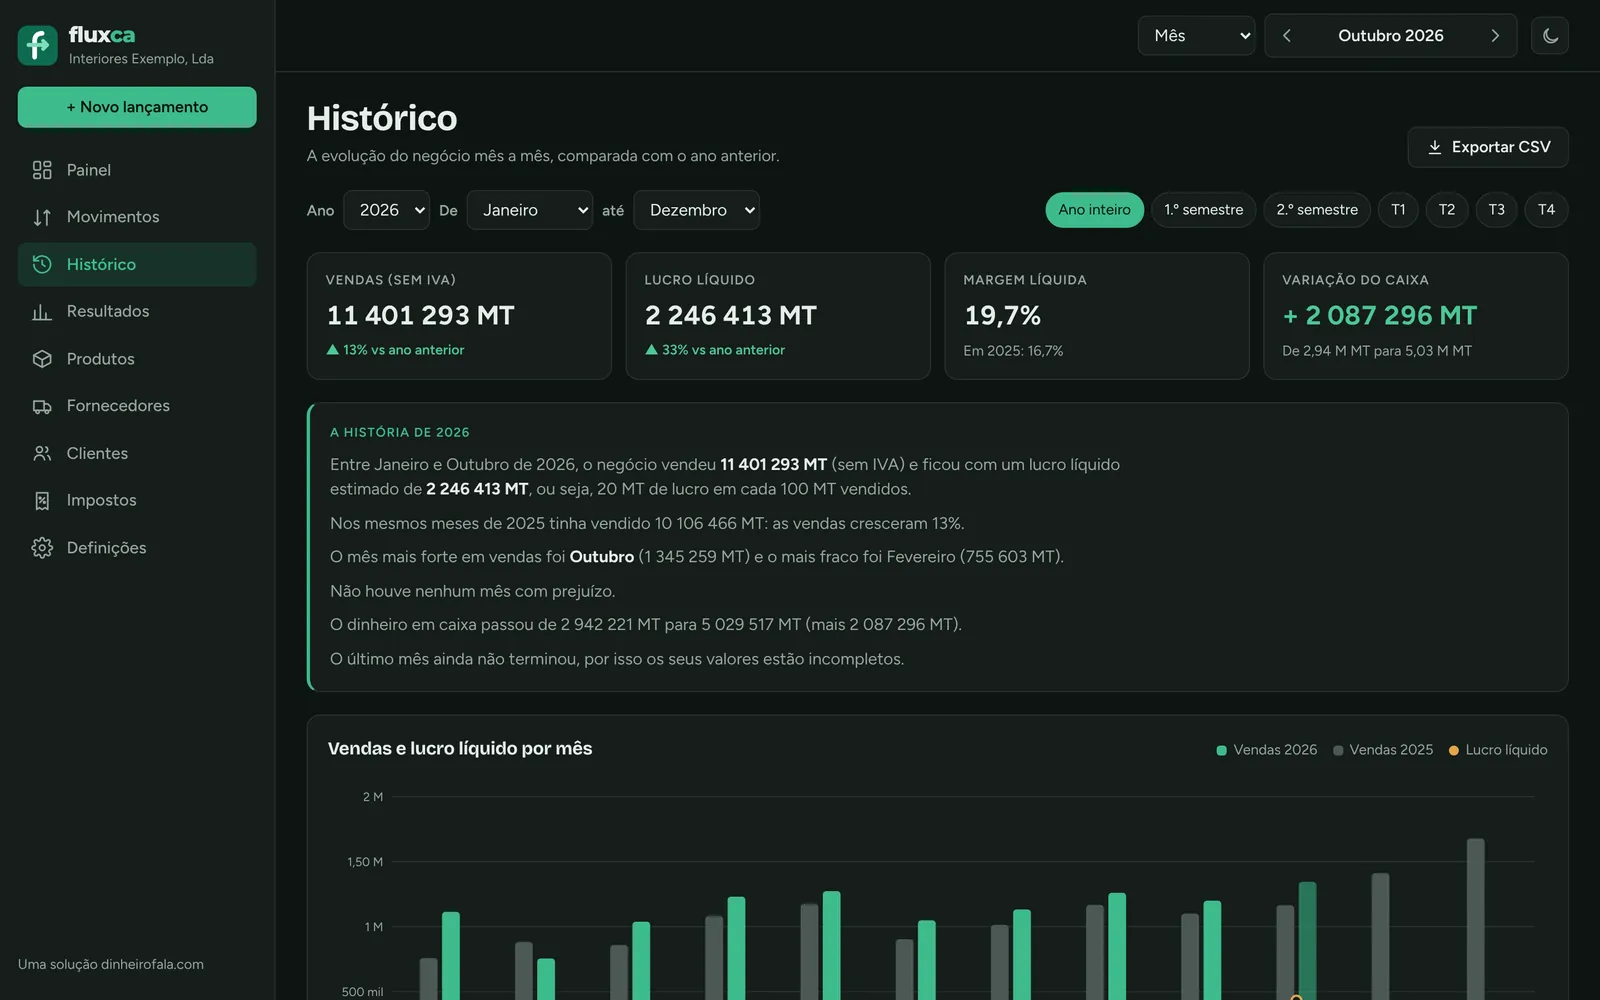Screen dimensions: 1600x1000
Task: Click the Movimentos arrows icon
Action: [42, 217]
